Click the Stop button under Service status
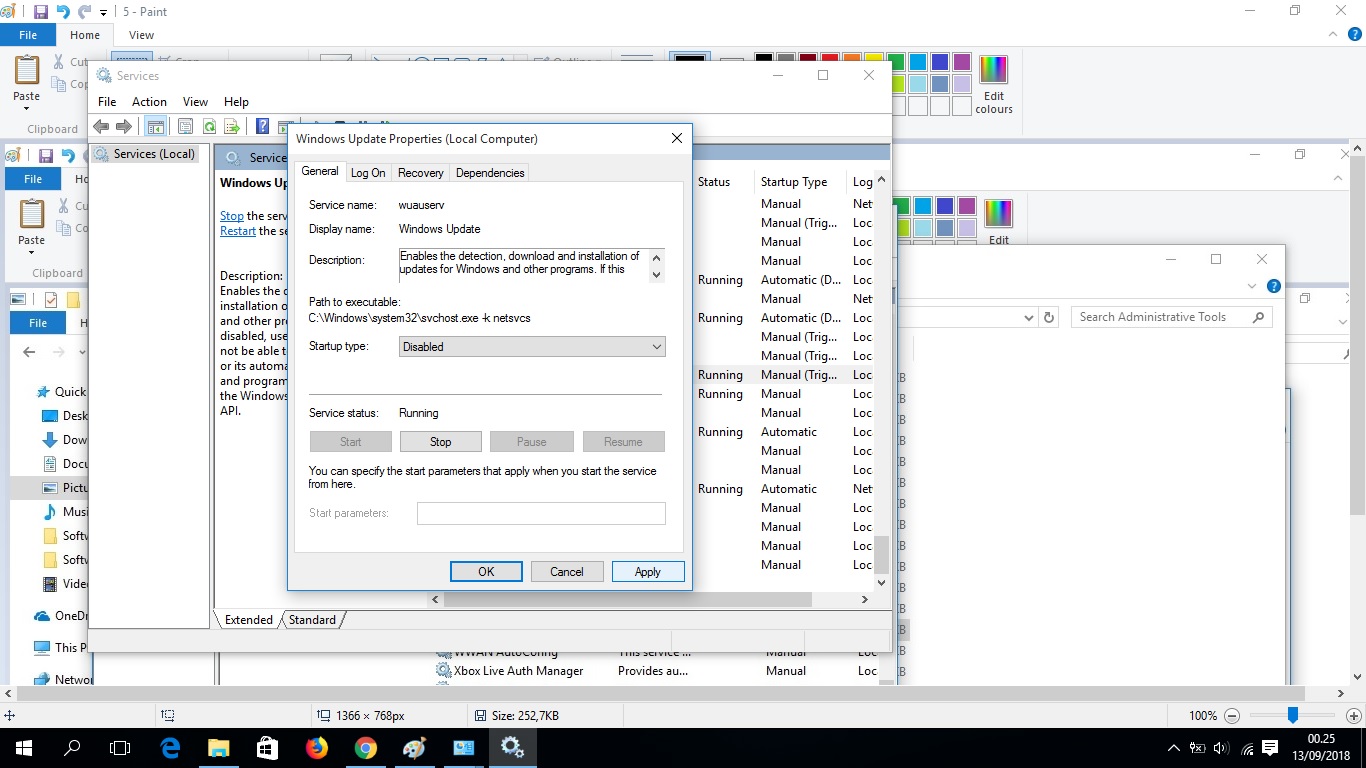 (441, 442)
